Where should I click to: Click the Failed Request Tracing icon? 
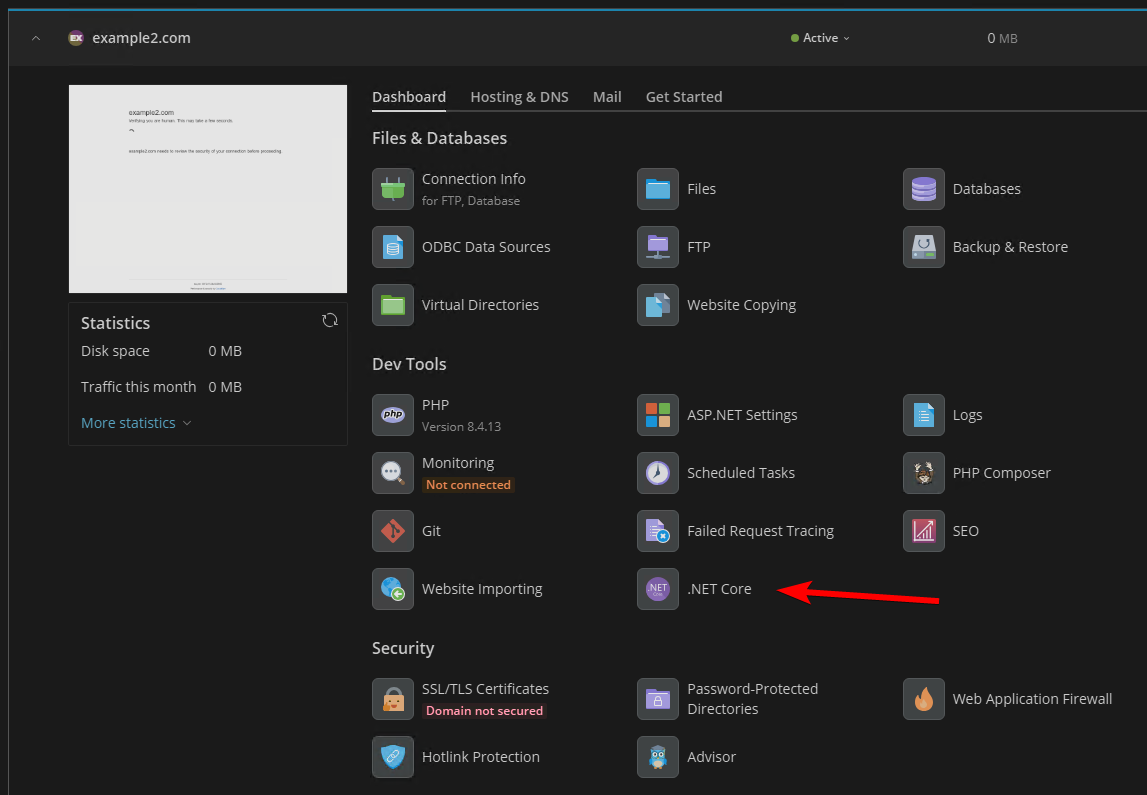click(657, 531)
